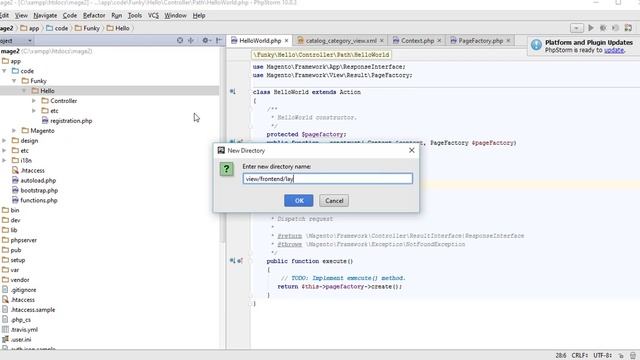The height and width of the screenshot is (360, 640).
Task: Click the new directory name field
Action: [x=327, y=179]
